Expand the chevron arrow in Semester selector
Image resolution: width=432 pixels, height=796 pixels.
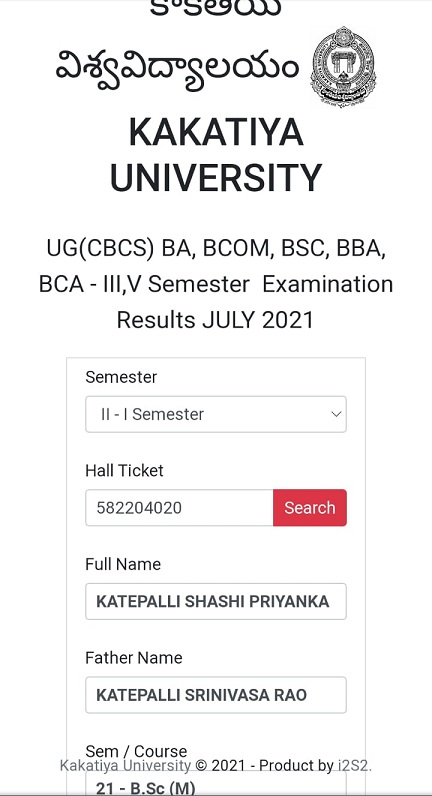(336, 414)
